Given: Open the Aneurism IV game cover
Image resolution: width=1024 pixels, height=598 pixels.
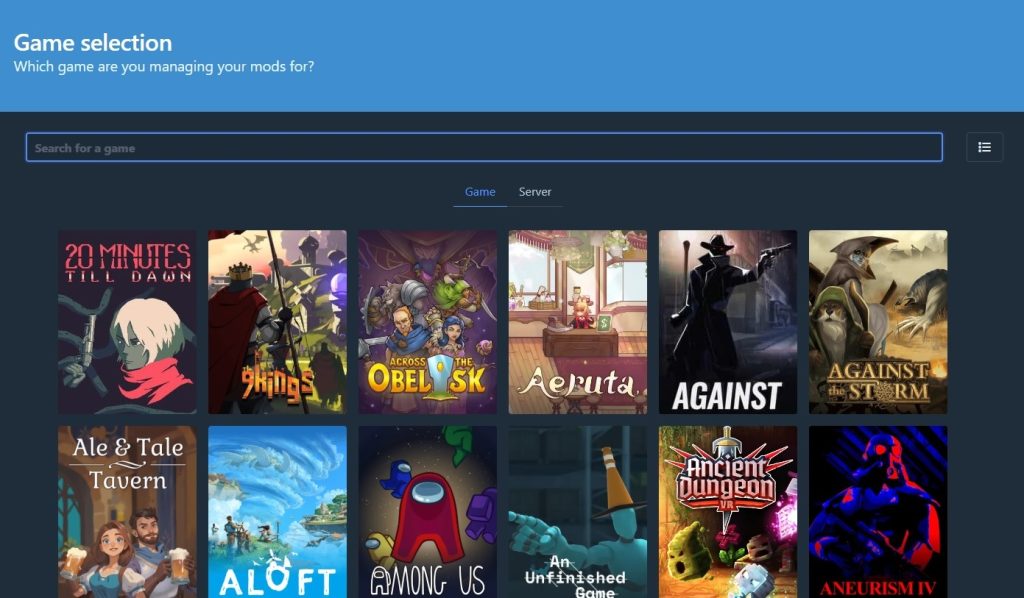Looking at the screenshot, I should [878, 512].
